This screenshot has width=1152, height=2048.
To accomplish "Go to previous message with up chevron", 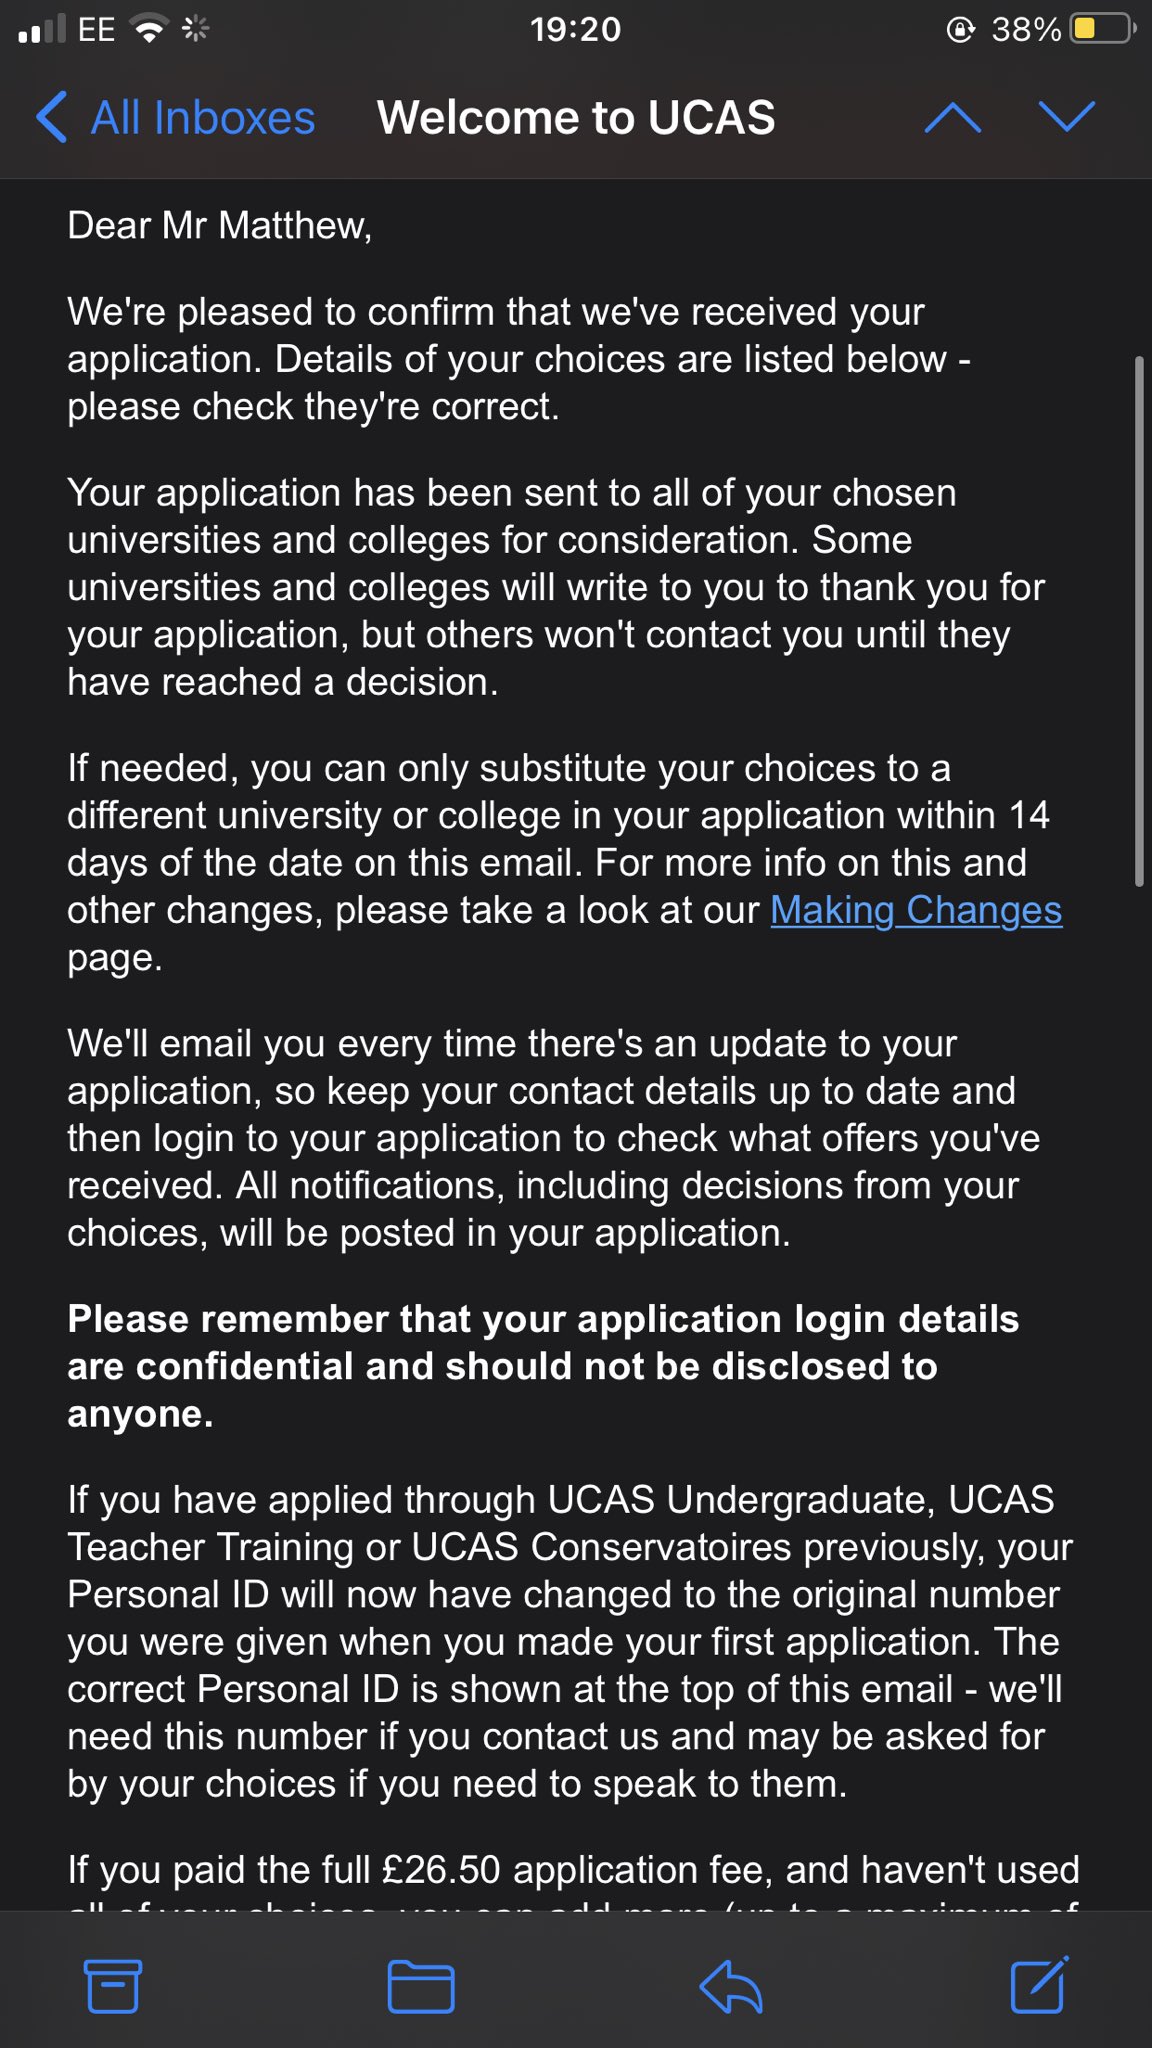I will click(x=952, y=118).
